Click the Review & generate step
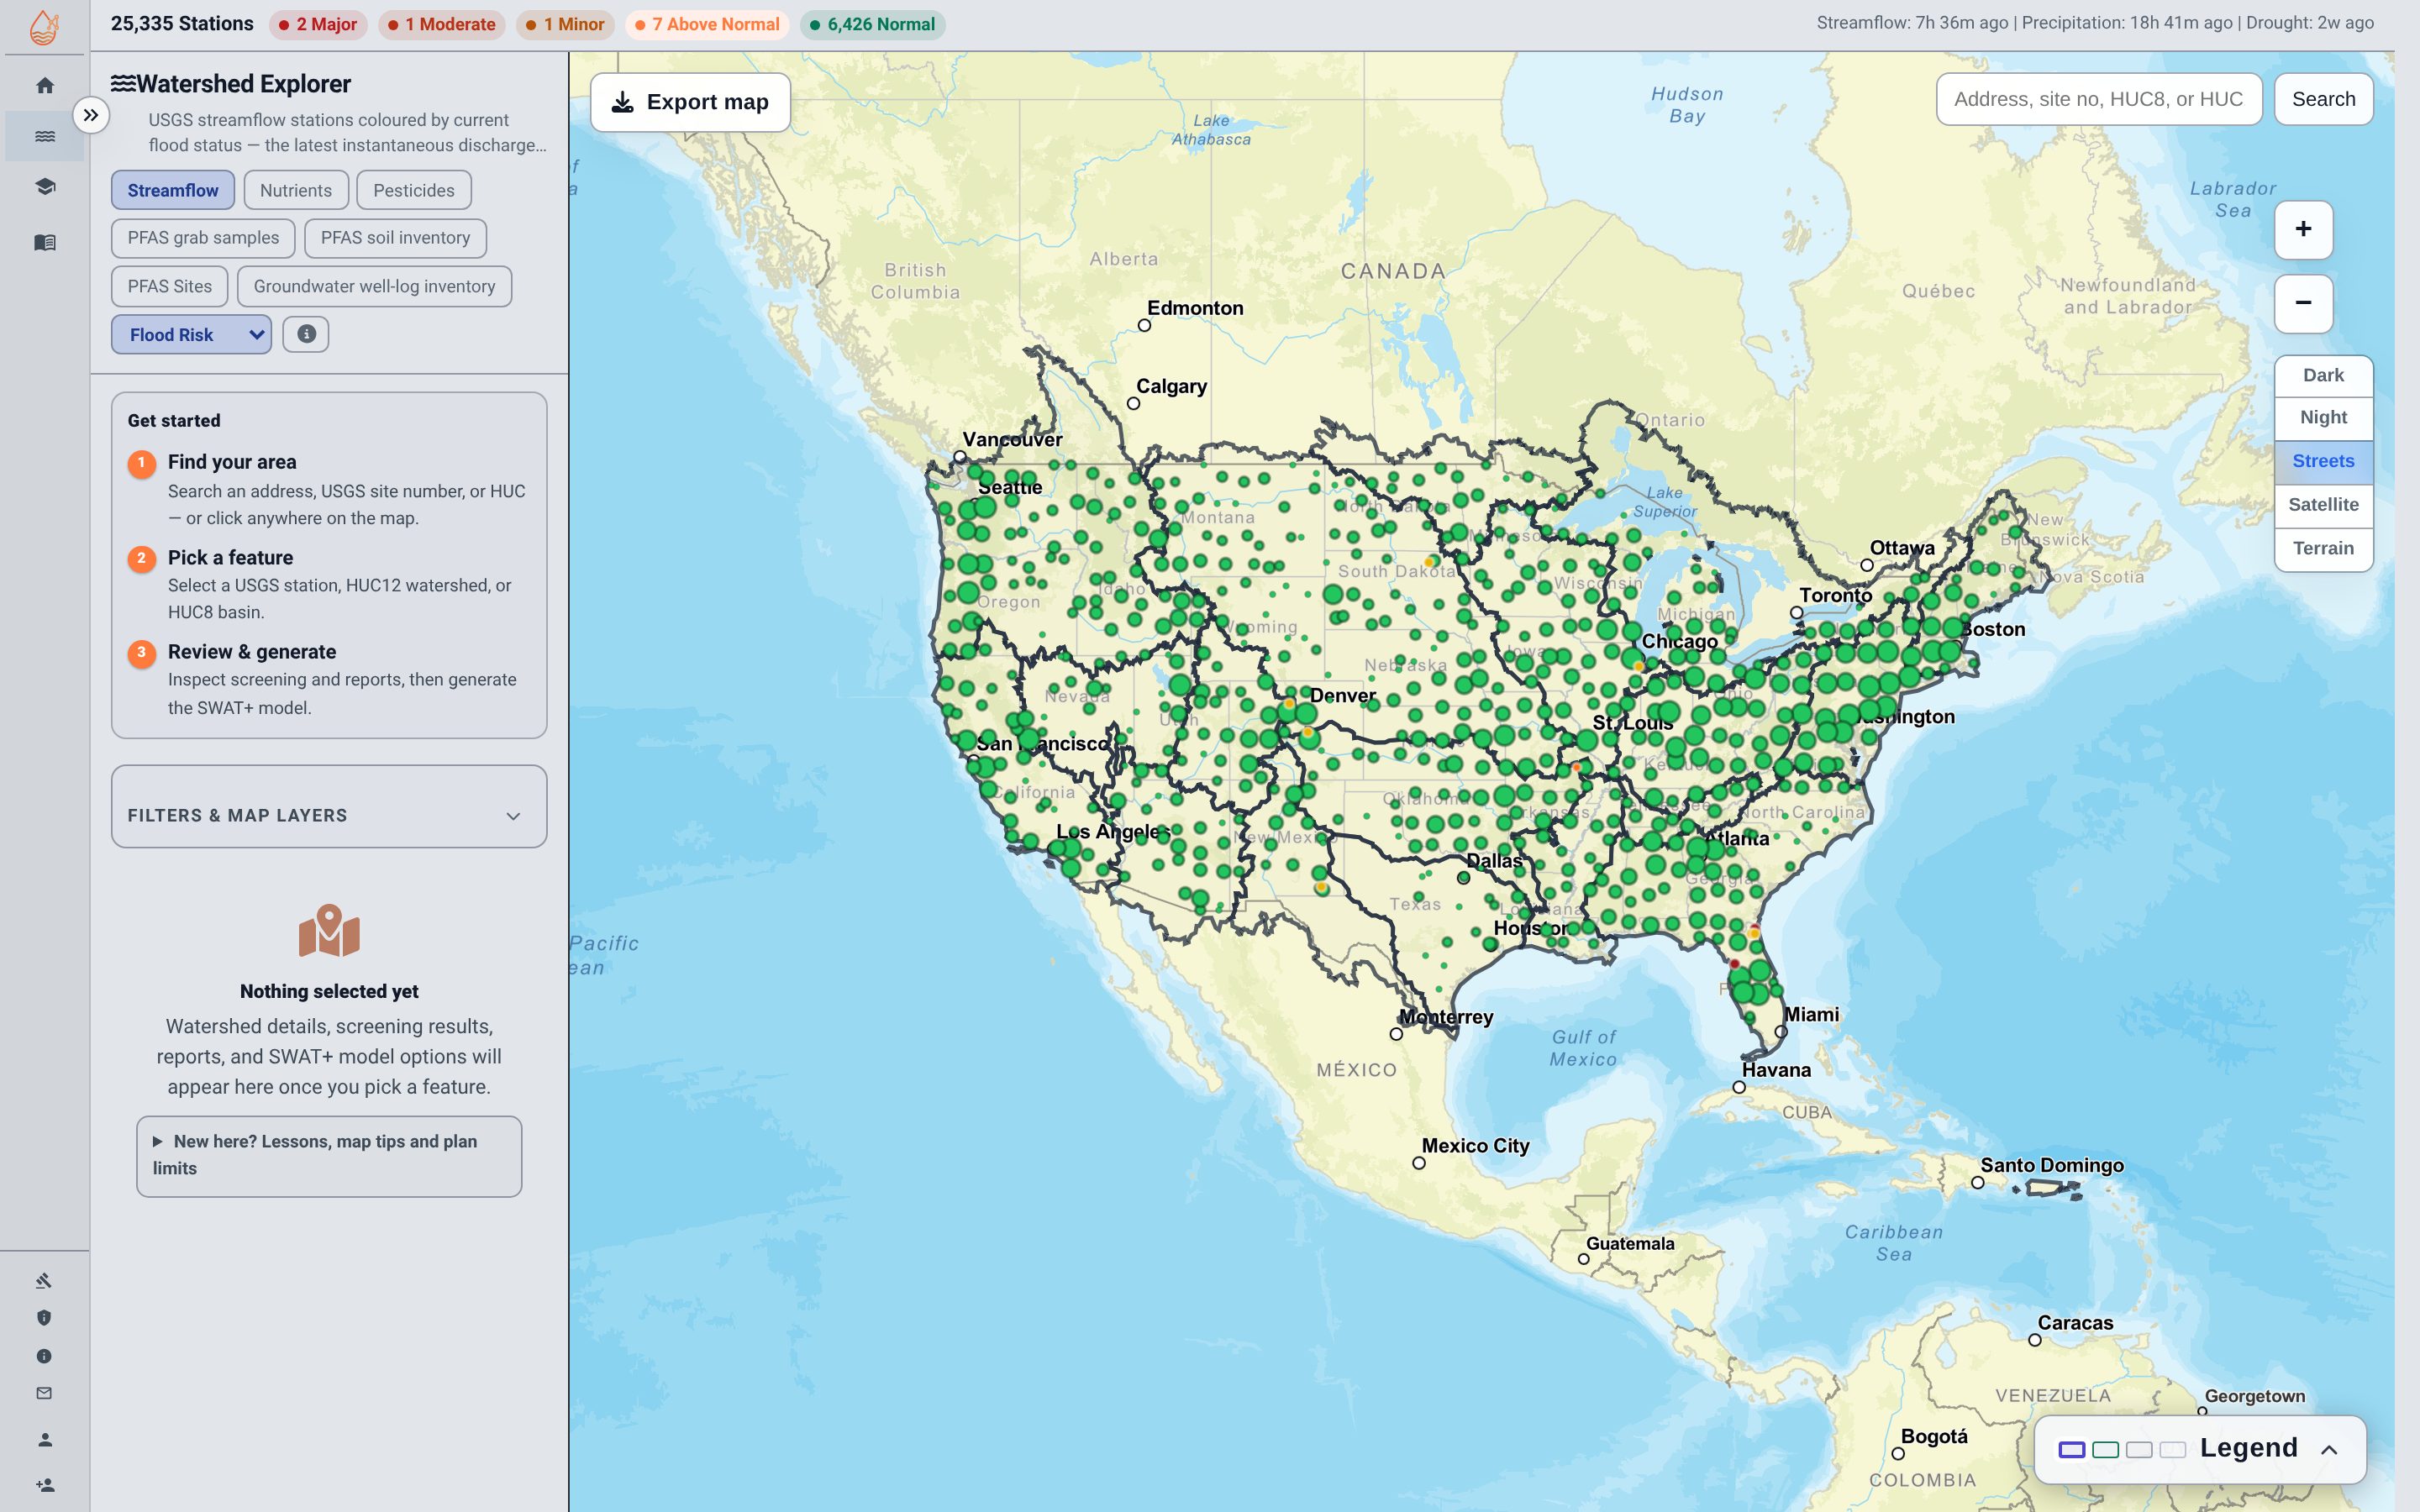2420x1512 pixels. [329, 679]
